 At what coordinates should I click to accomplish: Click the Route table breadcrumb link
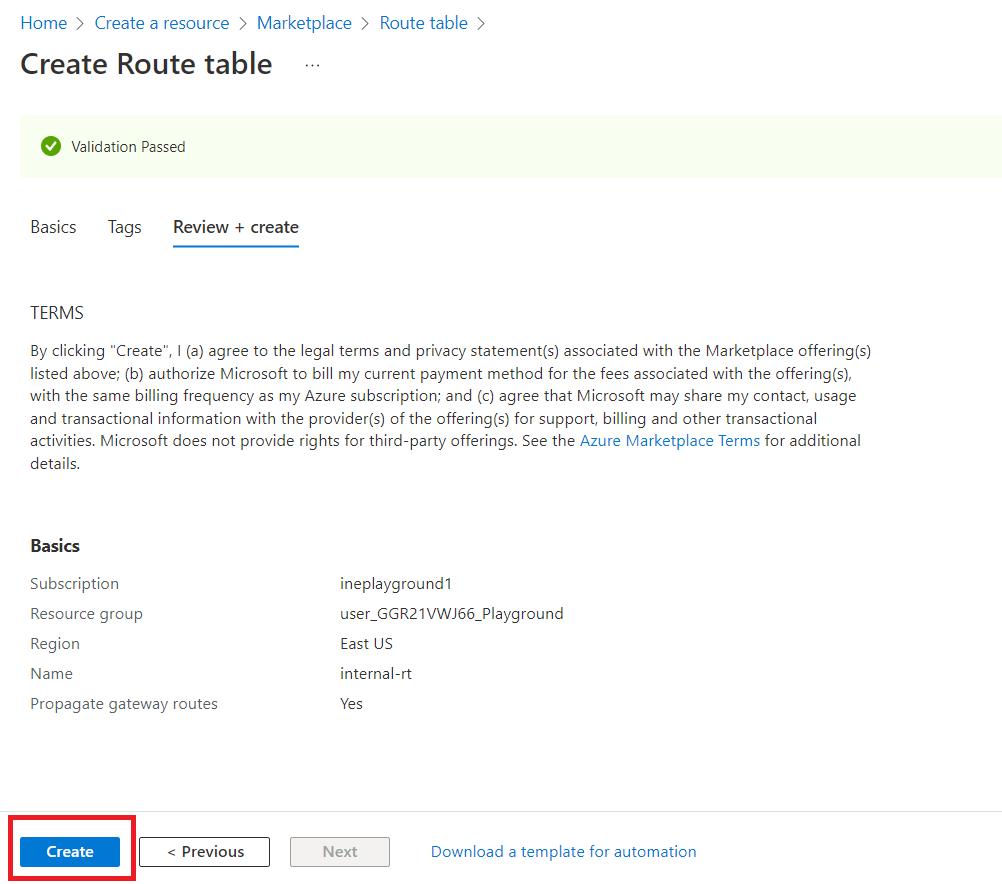tap(423, 23)
